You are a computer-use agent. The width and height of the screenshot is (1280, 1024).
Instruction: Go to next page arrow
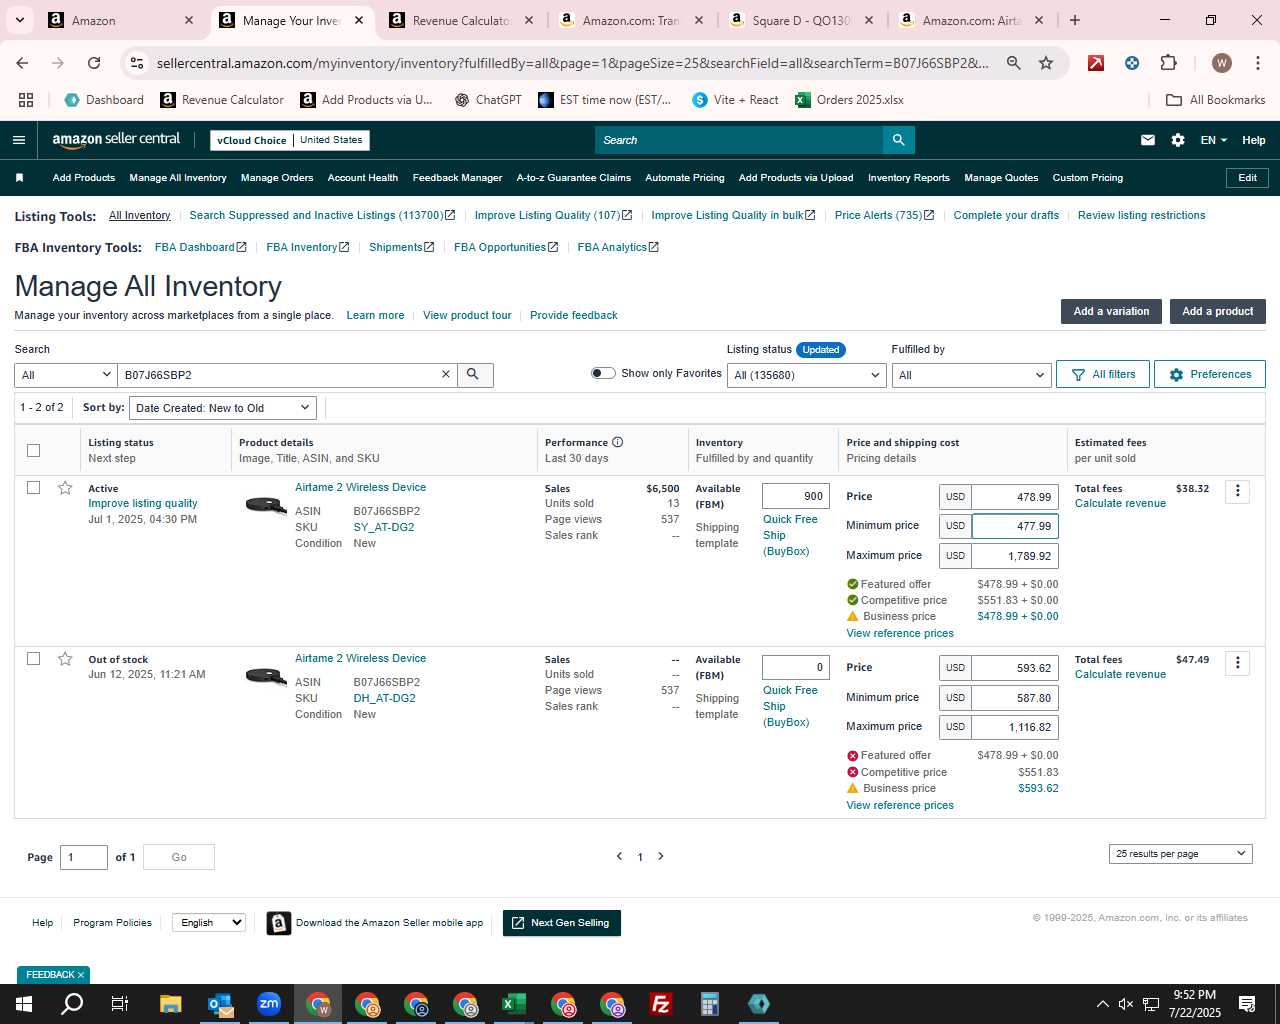661,856
